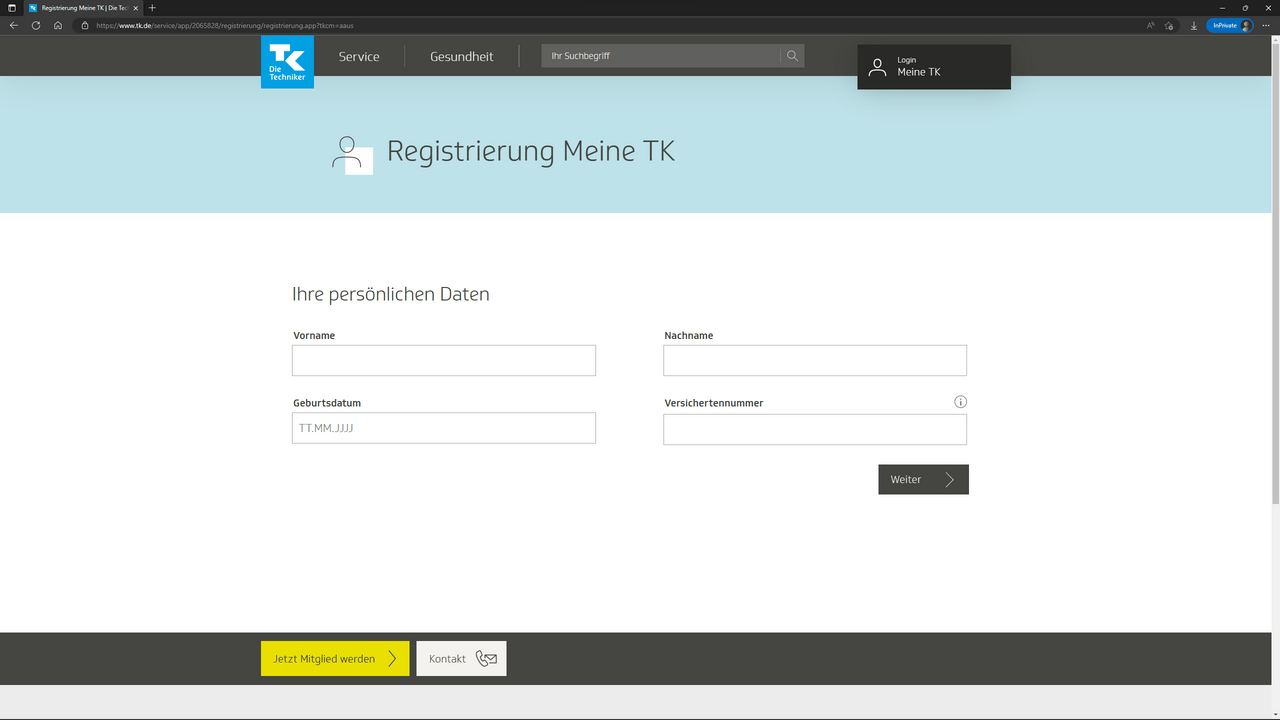Open the Service menu
The image size is (1280, 720).
point(359,57)
